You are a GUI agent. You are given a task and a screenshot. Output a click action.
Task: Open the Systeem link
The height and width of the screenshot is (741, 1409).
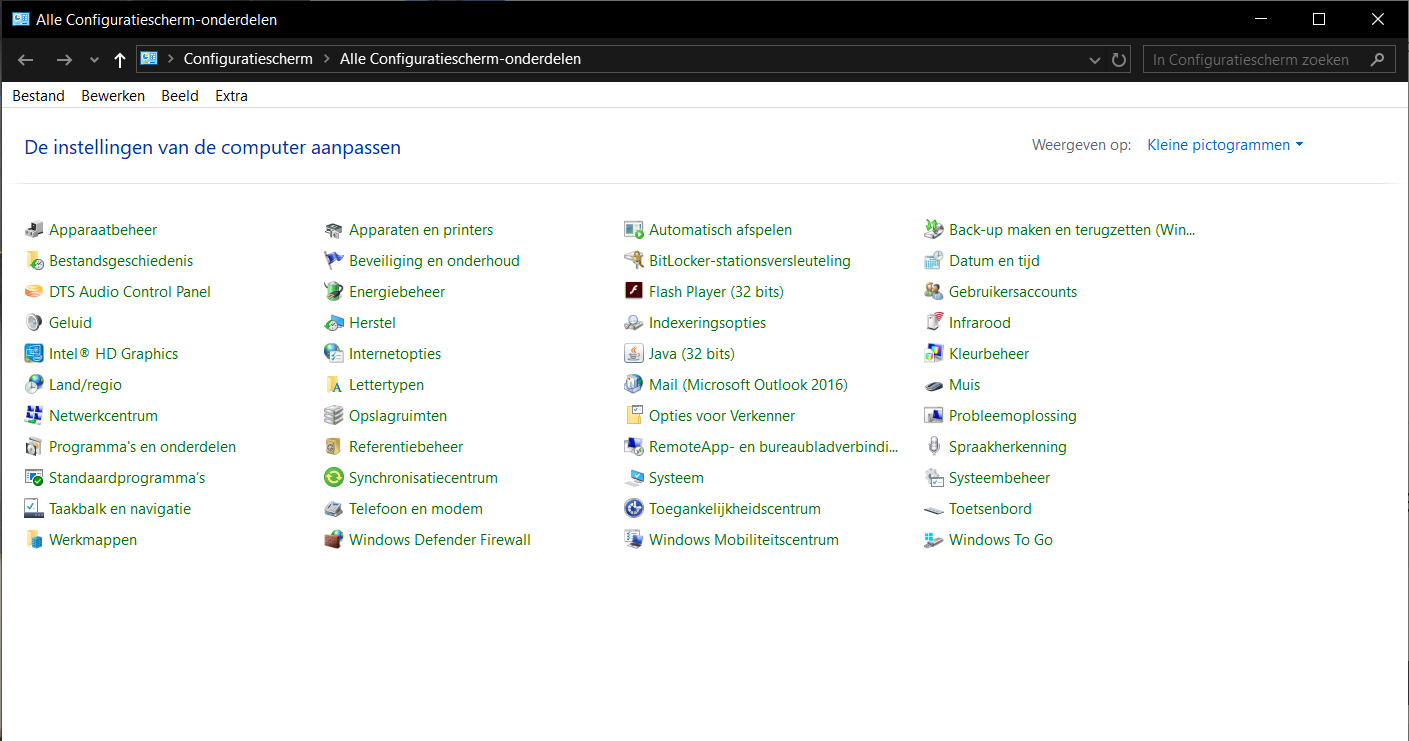pos(676,478)
